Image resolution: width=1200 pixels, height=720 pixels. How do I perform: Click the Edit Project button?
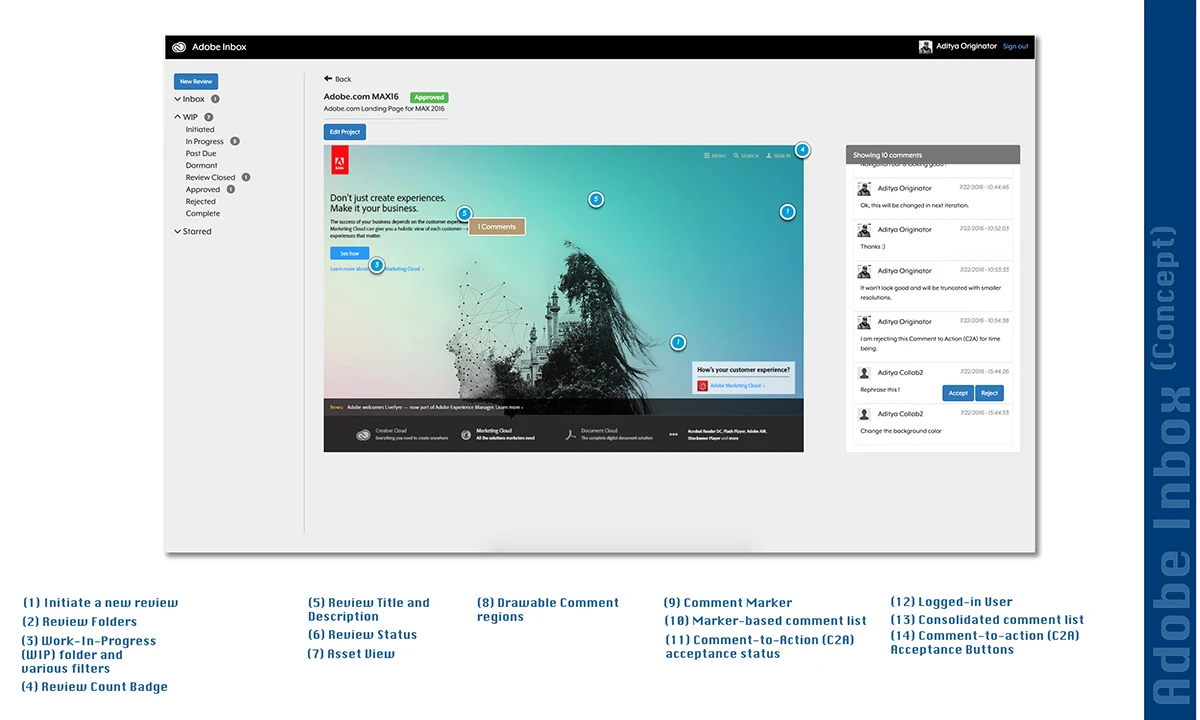coord(345,132)
